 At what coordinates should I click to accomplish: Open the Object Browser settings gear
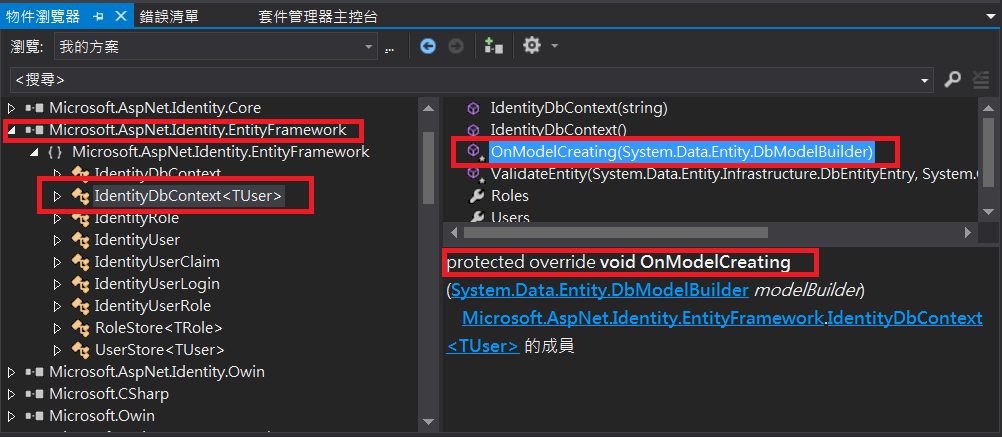pyautogui.click(x=532, y=46)
